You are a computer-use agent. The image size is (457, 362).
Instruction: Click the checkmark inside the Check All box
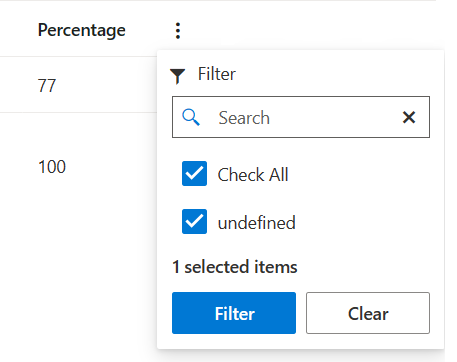coord(194,173)
